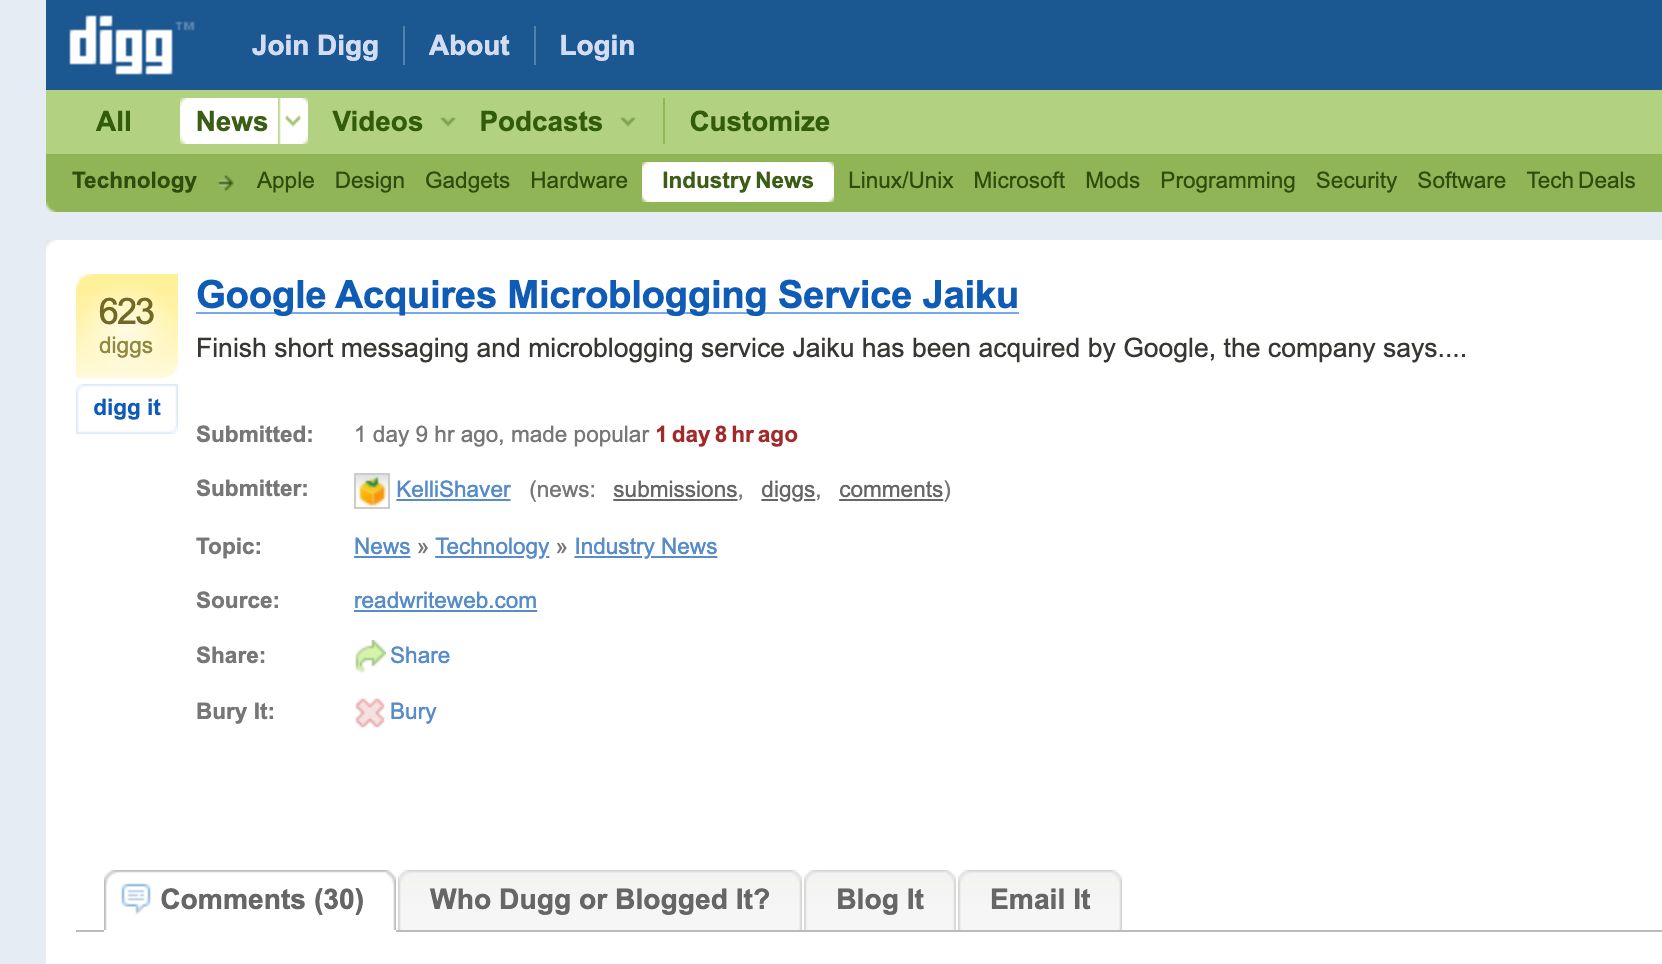The image size is (1662, 964).
Task: Click the Industry News topic breadcrumb link
Action: click(646, 546)
